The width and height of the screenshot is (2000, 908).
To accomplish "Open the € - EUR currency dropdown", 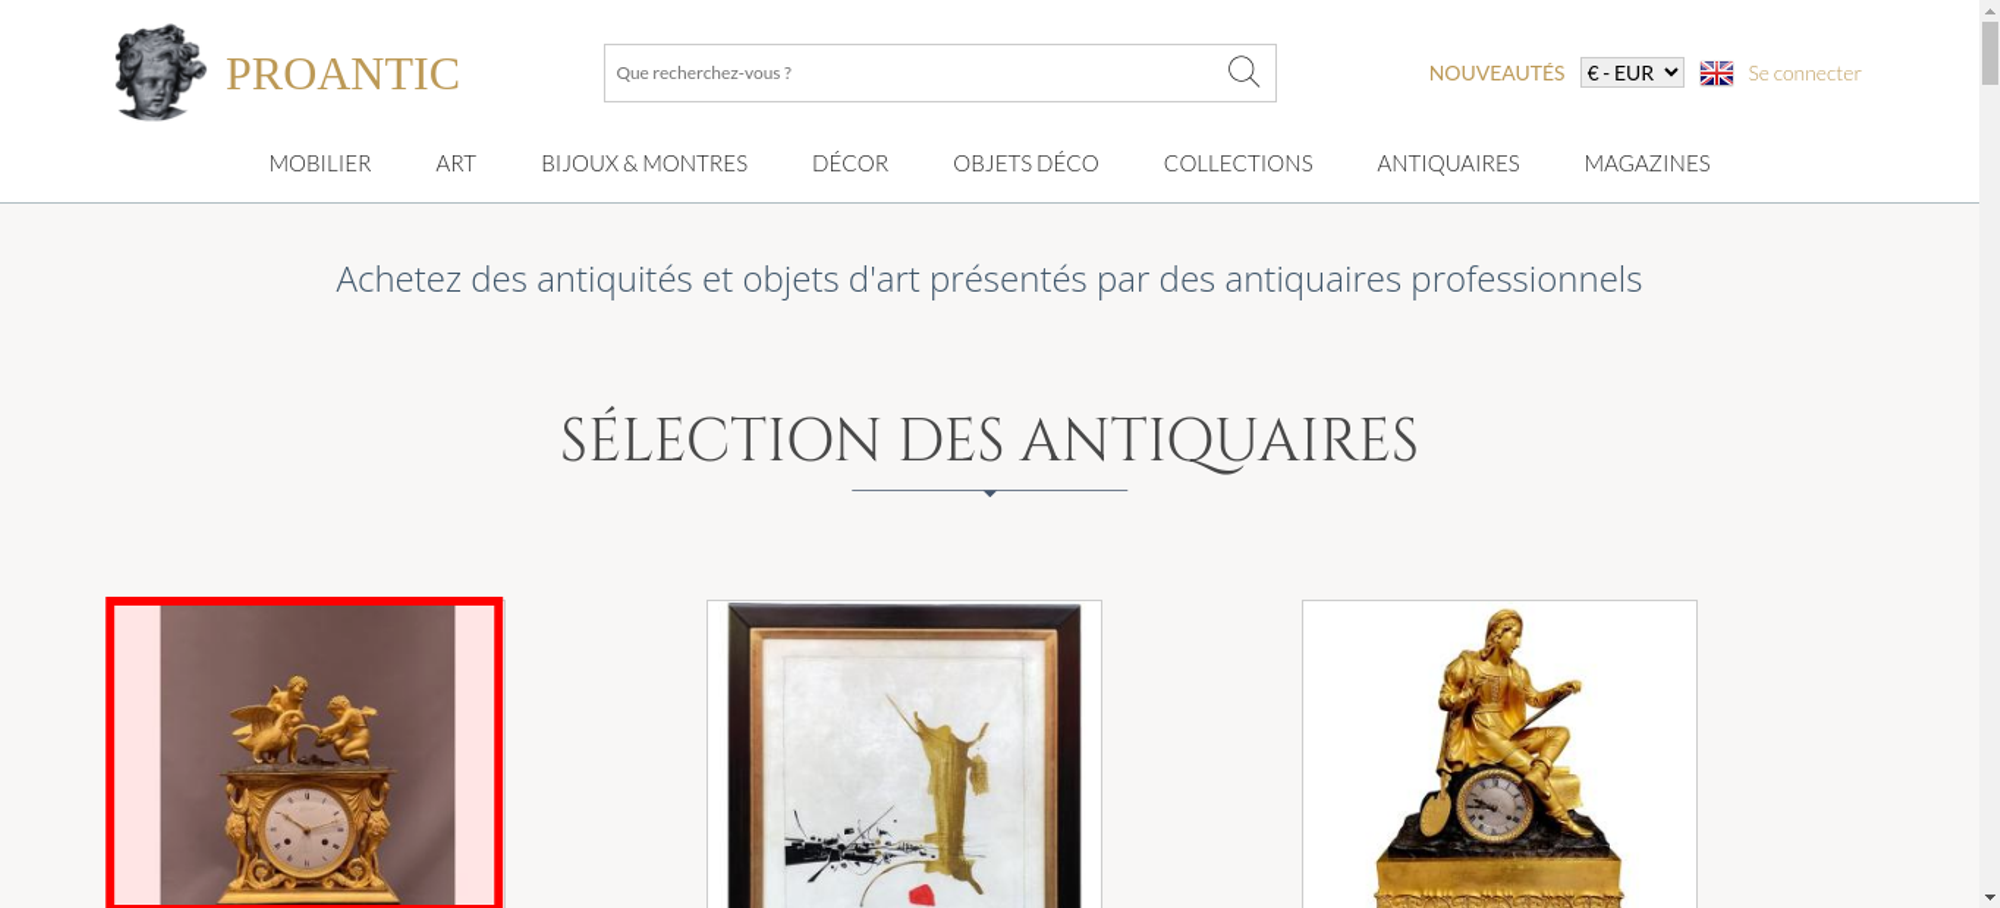I will coord(1632,73).
